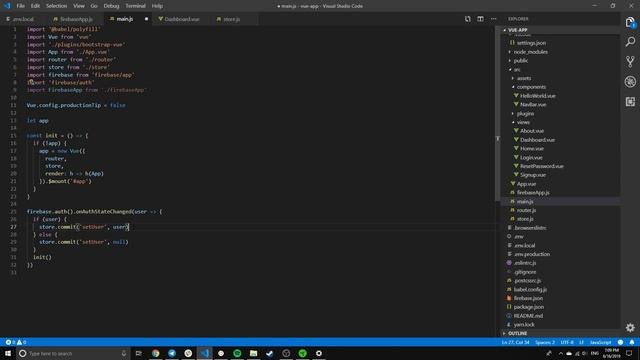Screen dimensions: 640x360
Task: Open the Search view in the activity bar
Action: click(x=630, y=42)
